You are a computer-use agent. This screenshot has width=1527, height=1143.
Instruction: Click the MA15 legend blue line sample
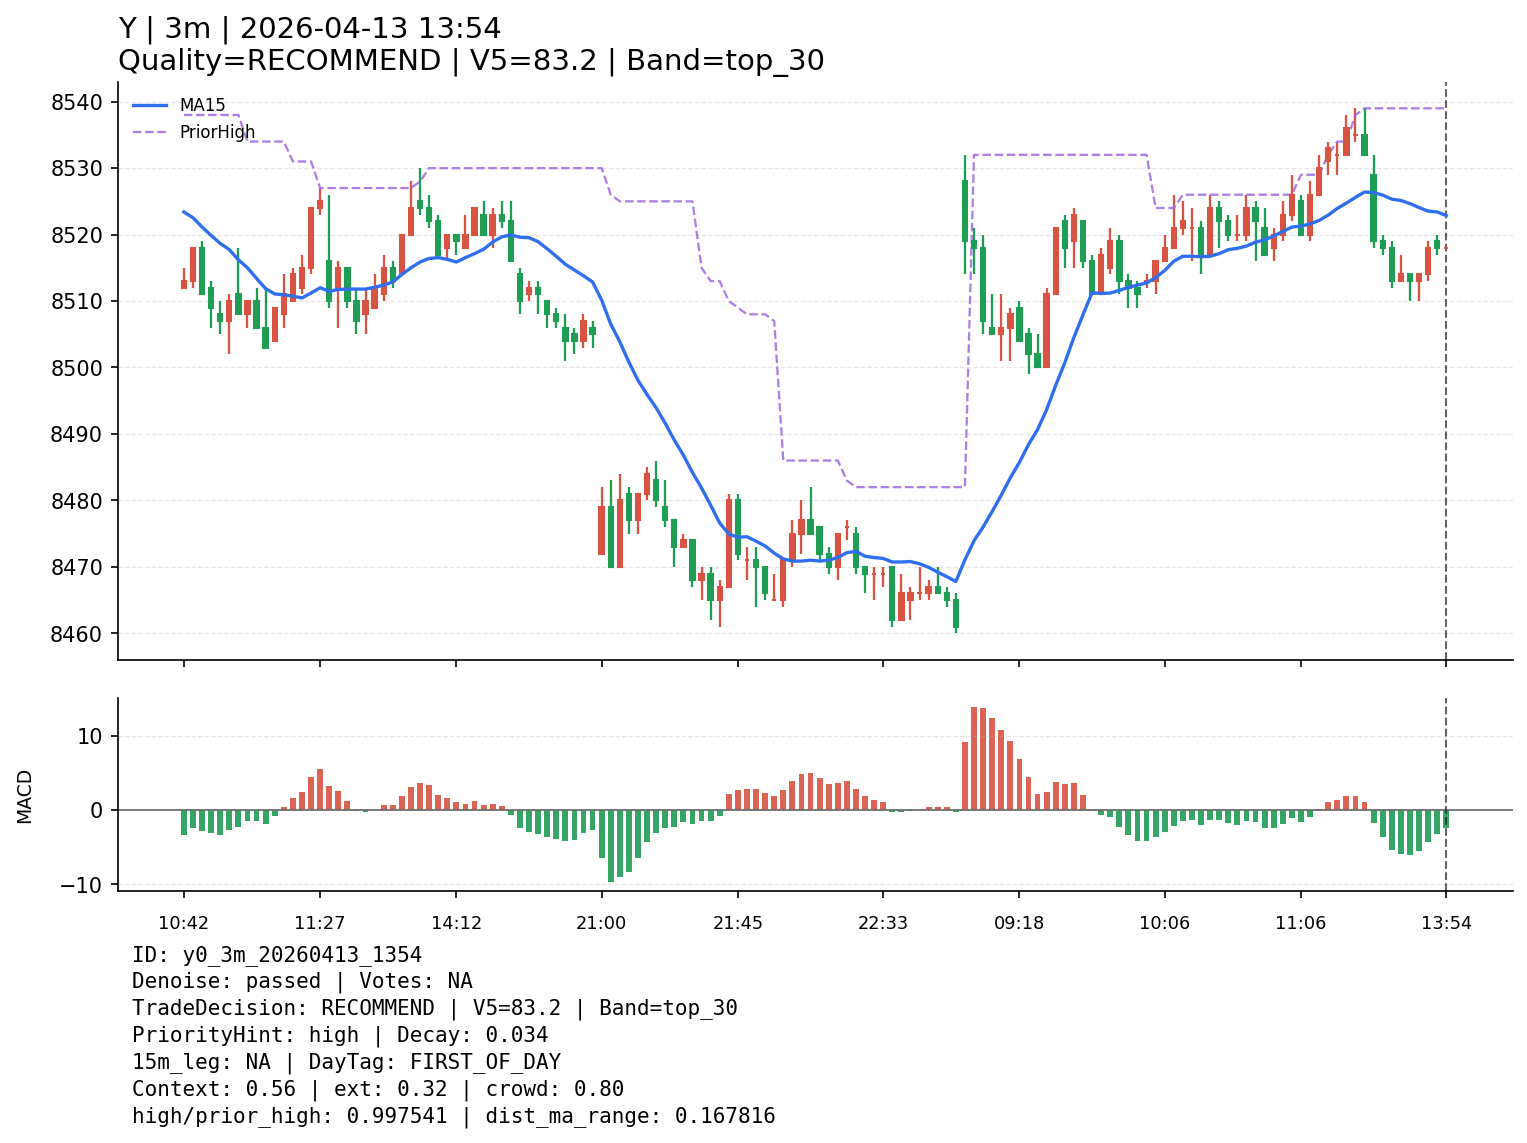coord(150,105)
